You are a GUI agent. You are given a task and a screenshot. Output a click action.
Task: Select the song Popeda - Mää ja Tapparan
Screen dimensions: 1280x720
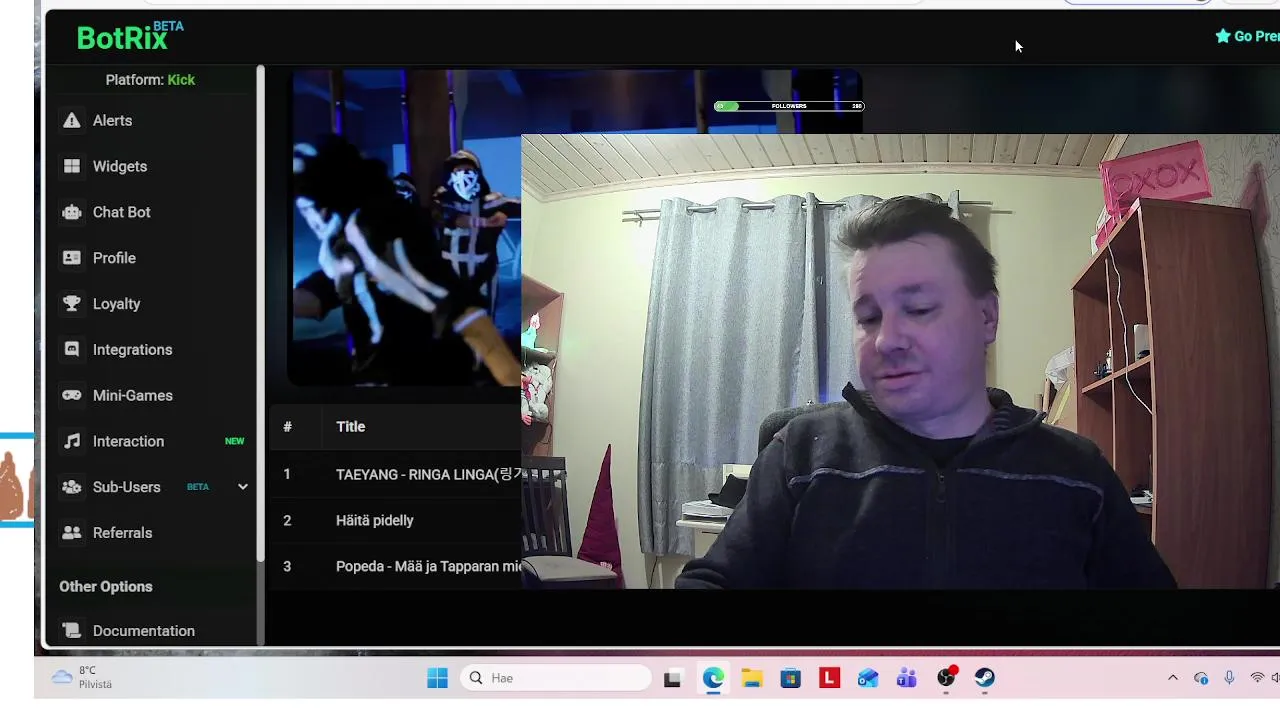[429, 566]
